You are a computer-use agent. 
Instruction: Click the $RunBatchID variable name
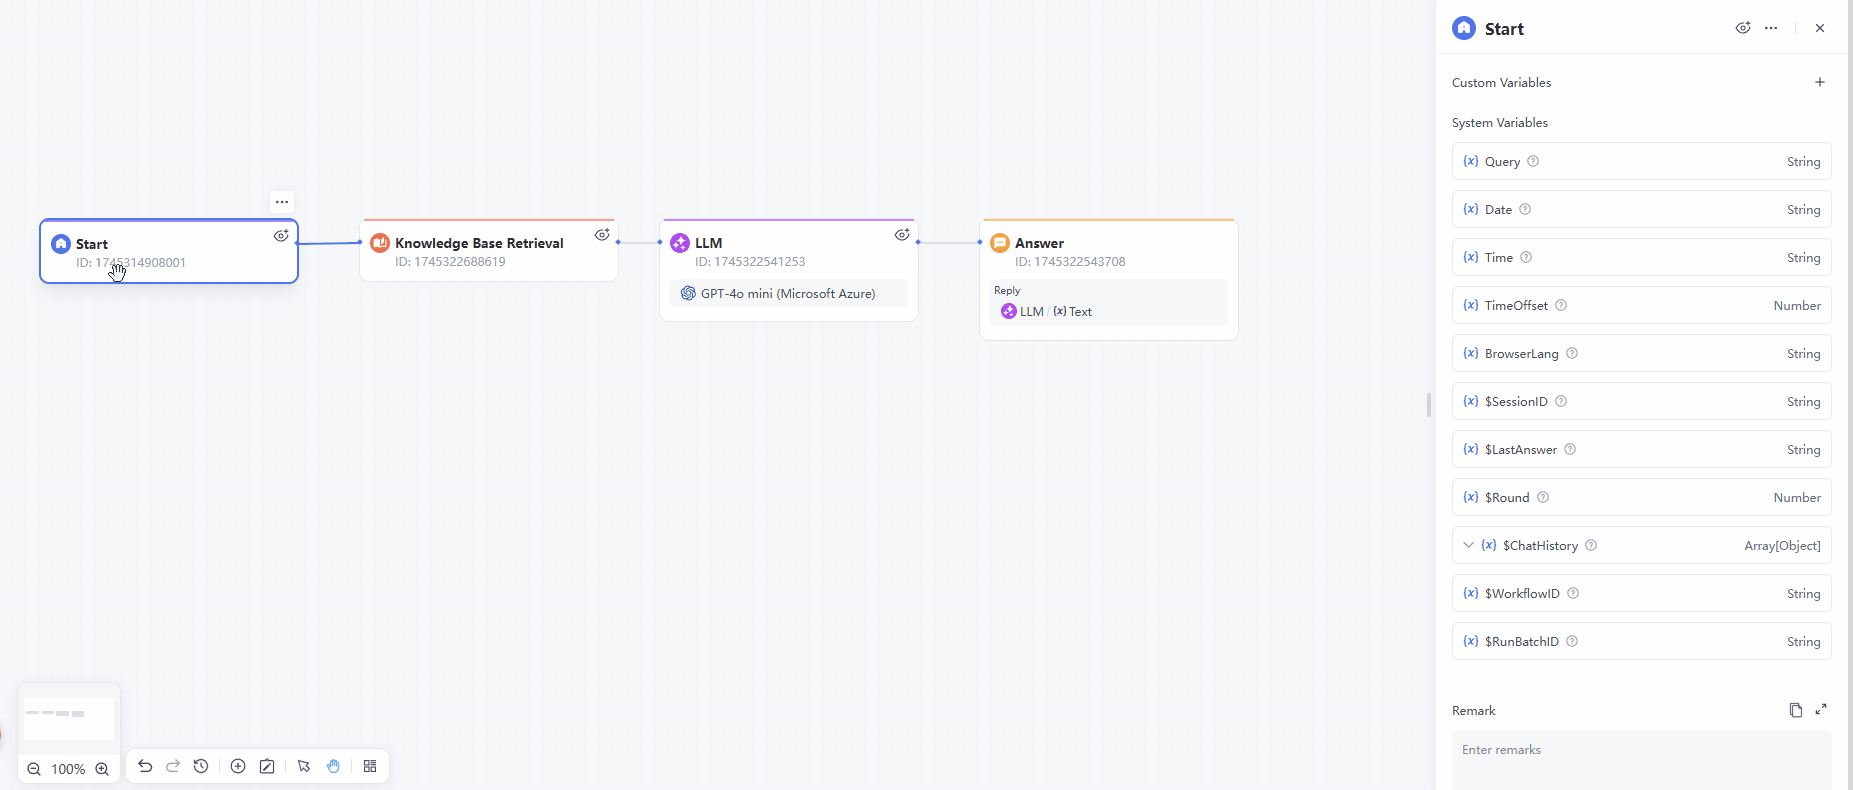click(x=1522, y=641)
